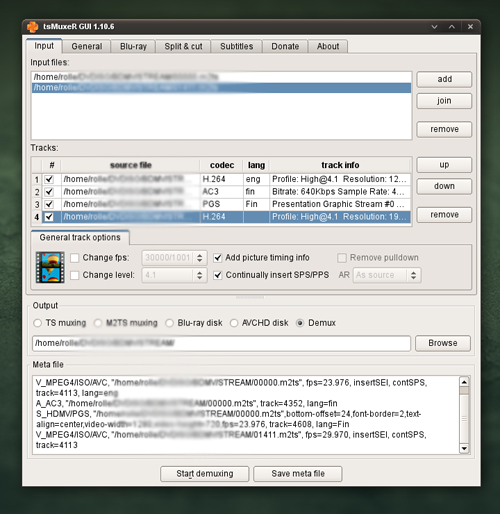Enable Change level checkbox
The image size is (500, 514).
(75, 275)
